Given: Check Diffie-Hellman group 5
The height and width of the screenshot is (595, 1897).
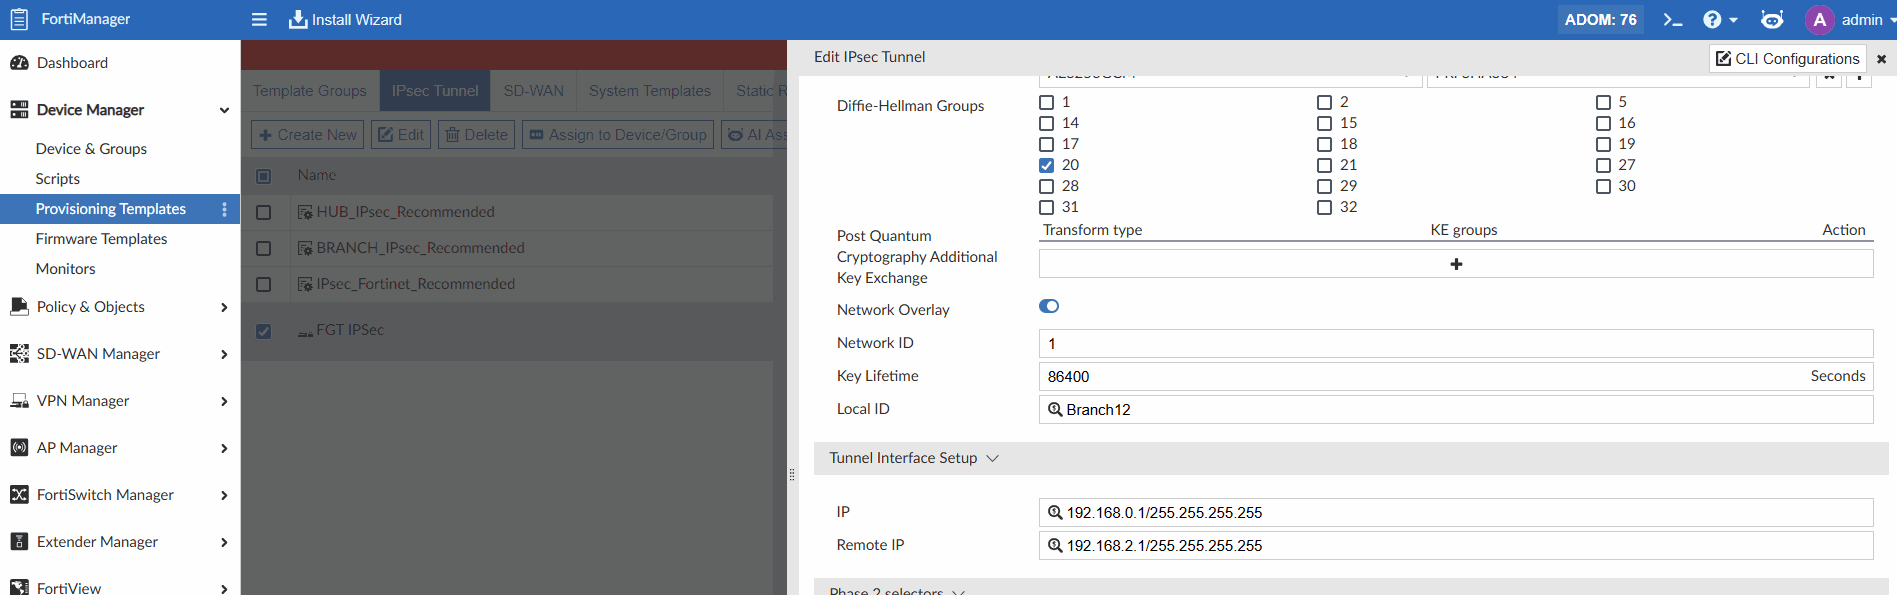Looking at the screenshot, I should 1603,102.
